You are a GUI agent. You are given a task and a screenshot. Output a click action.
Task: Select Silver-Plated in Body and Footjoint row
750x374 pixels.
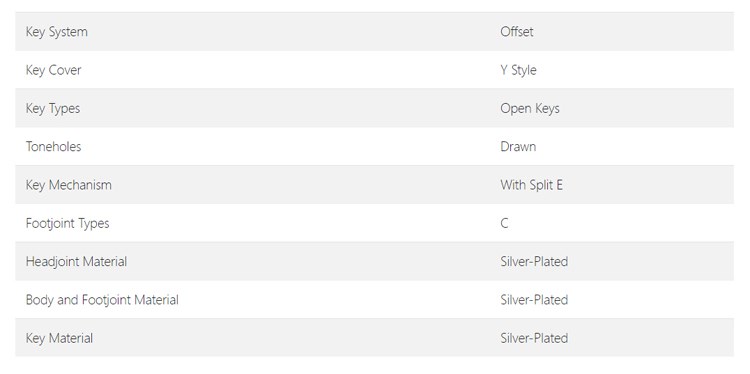point(534,300)
